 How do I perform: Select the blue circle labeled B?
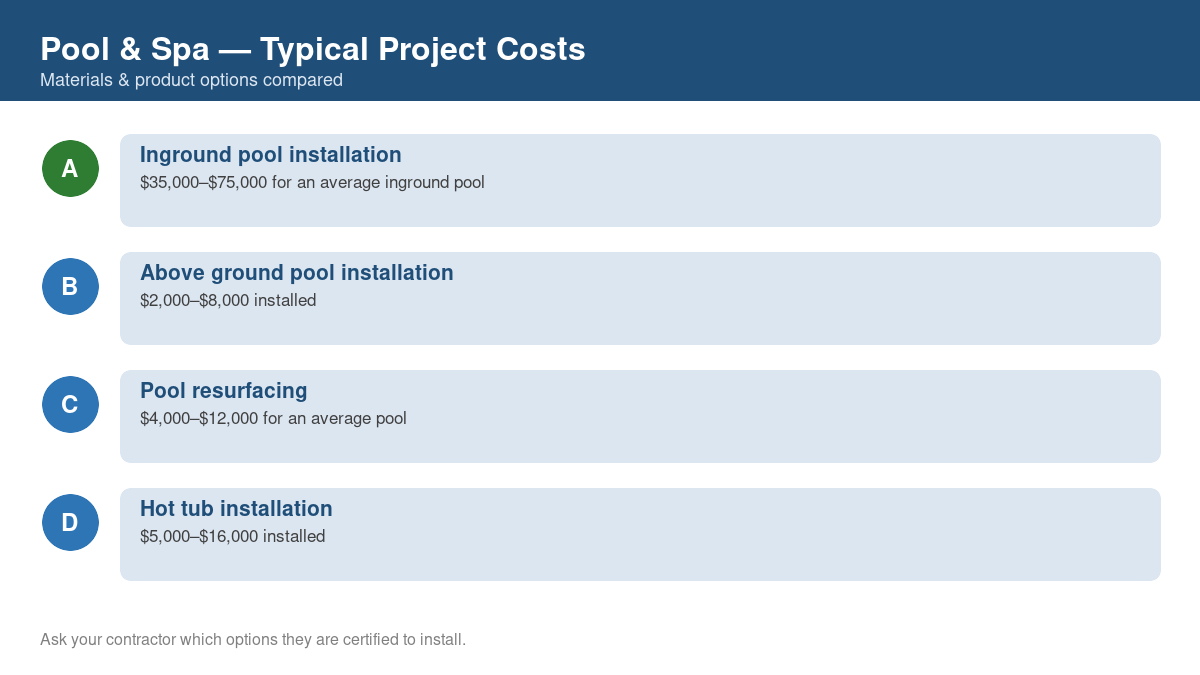[70, 286]
